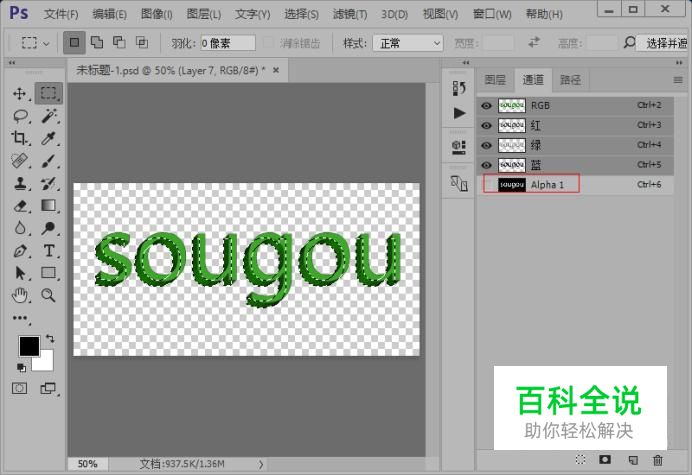Swap foreground and background colors
The height and width of the screenshot is (475, 692).
(x=50, y=339)
